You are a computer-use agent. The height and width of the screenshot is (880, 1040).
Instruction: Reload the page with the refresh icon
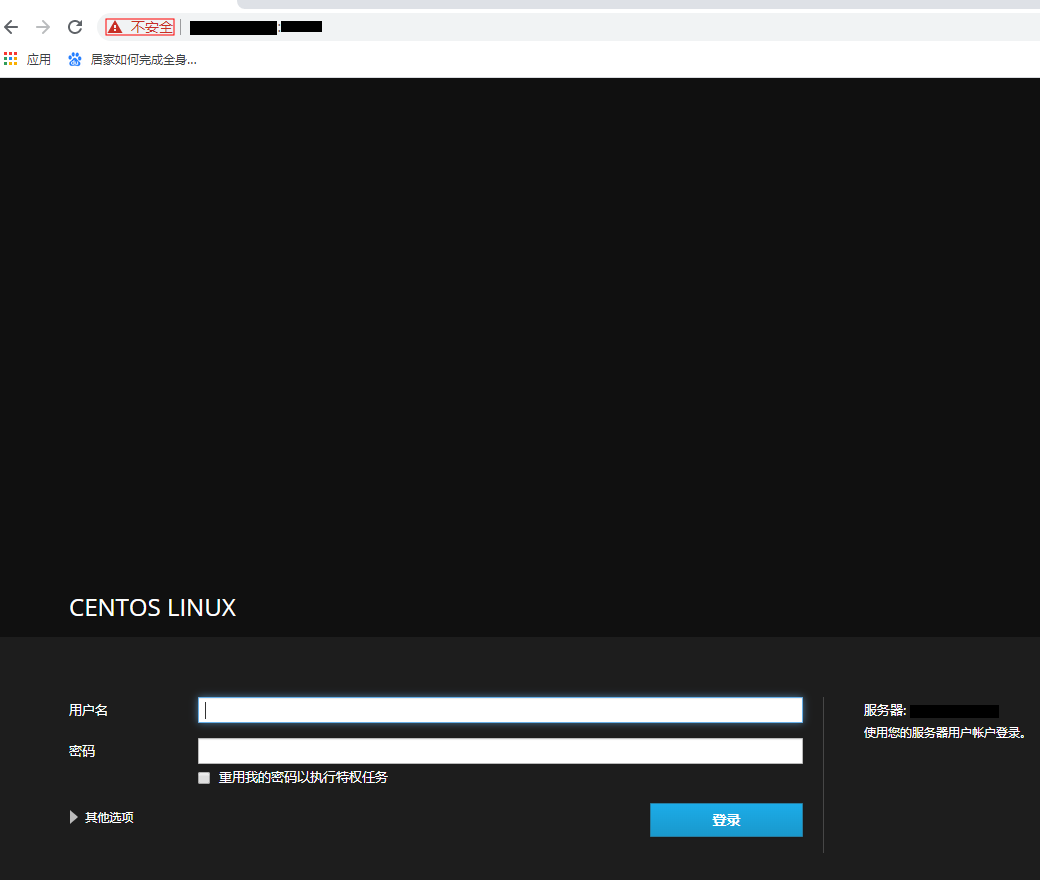[75, 27]
